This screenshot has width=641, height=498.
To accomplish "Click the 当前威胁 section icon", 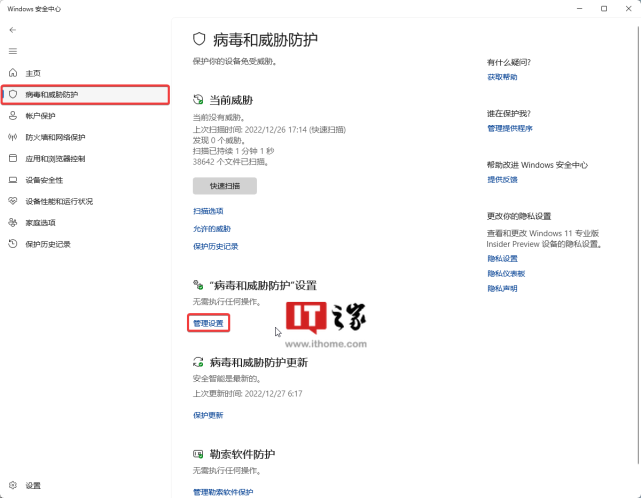I will coord(198,99).
